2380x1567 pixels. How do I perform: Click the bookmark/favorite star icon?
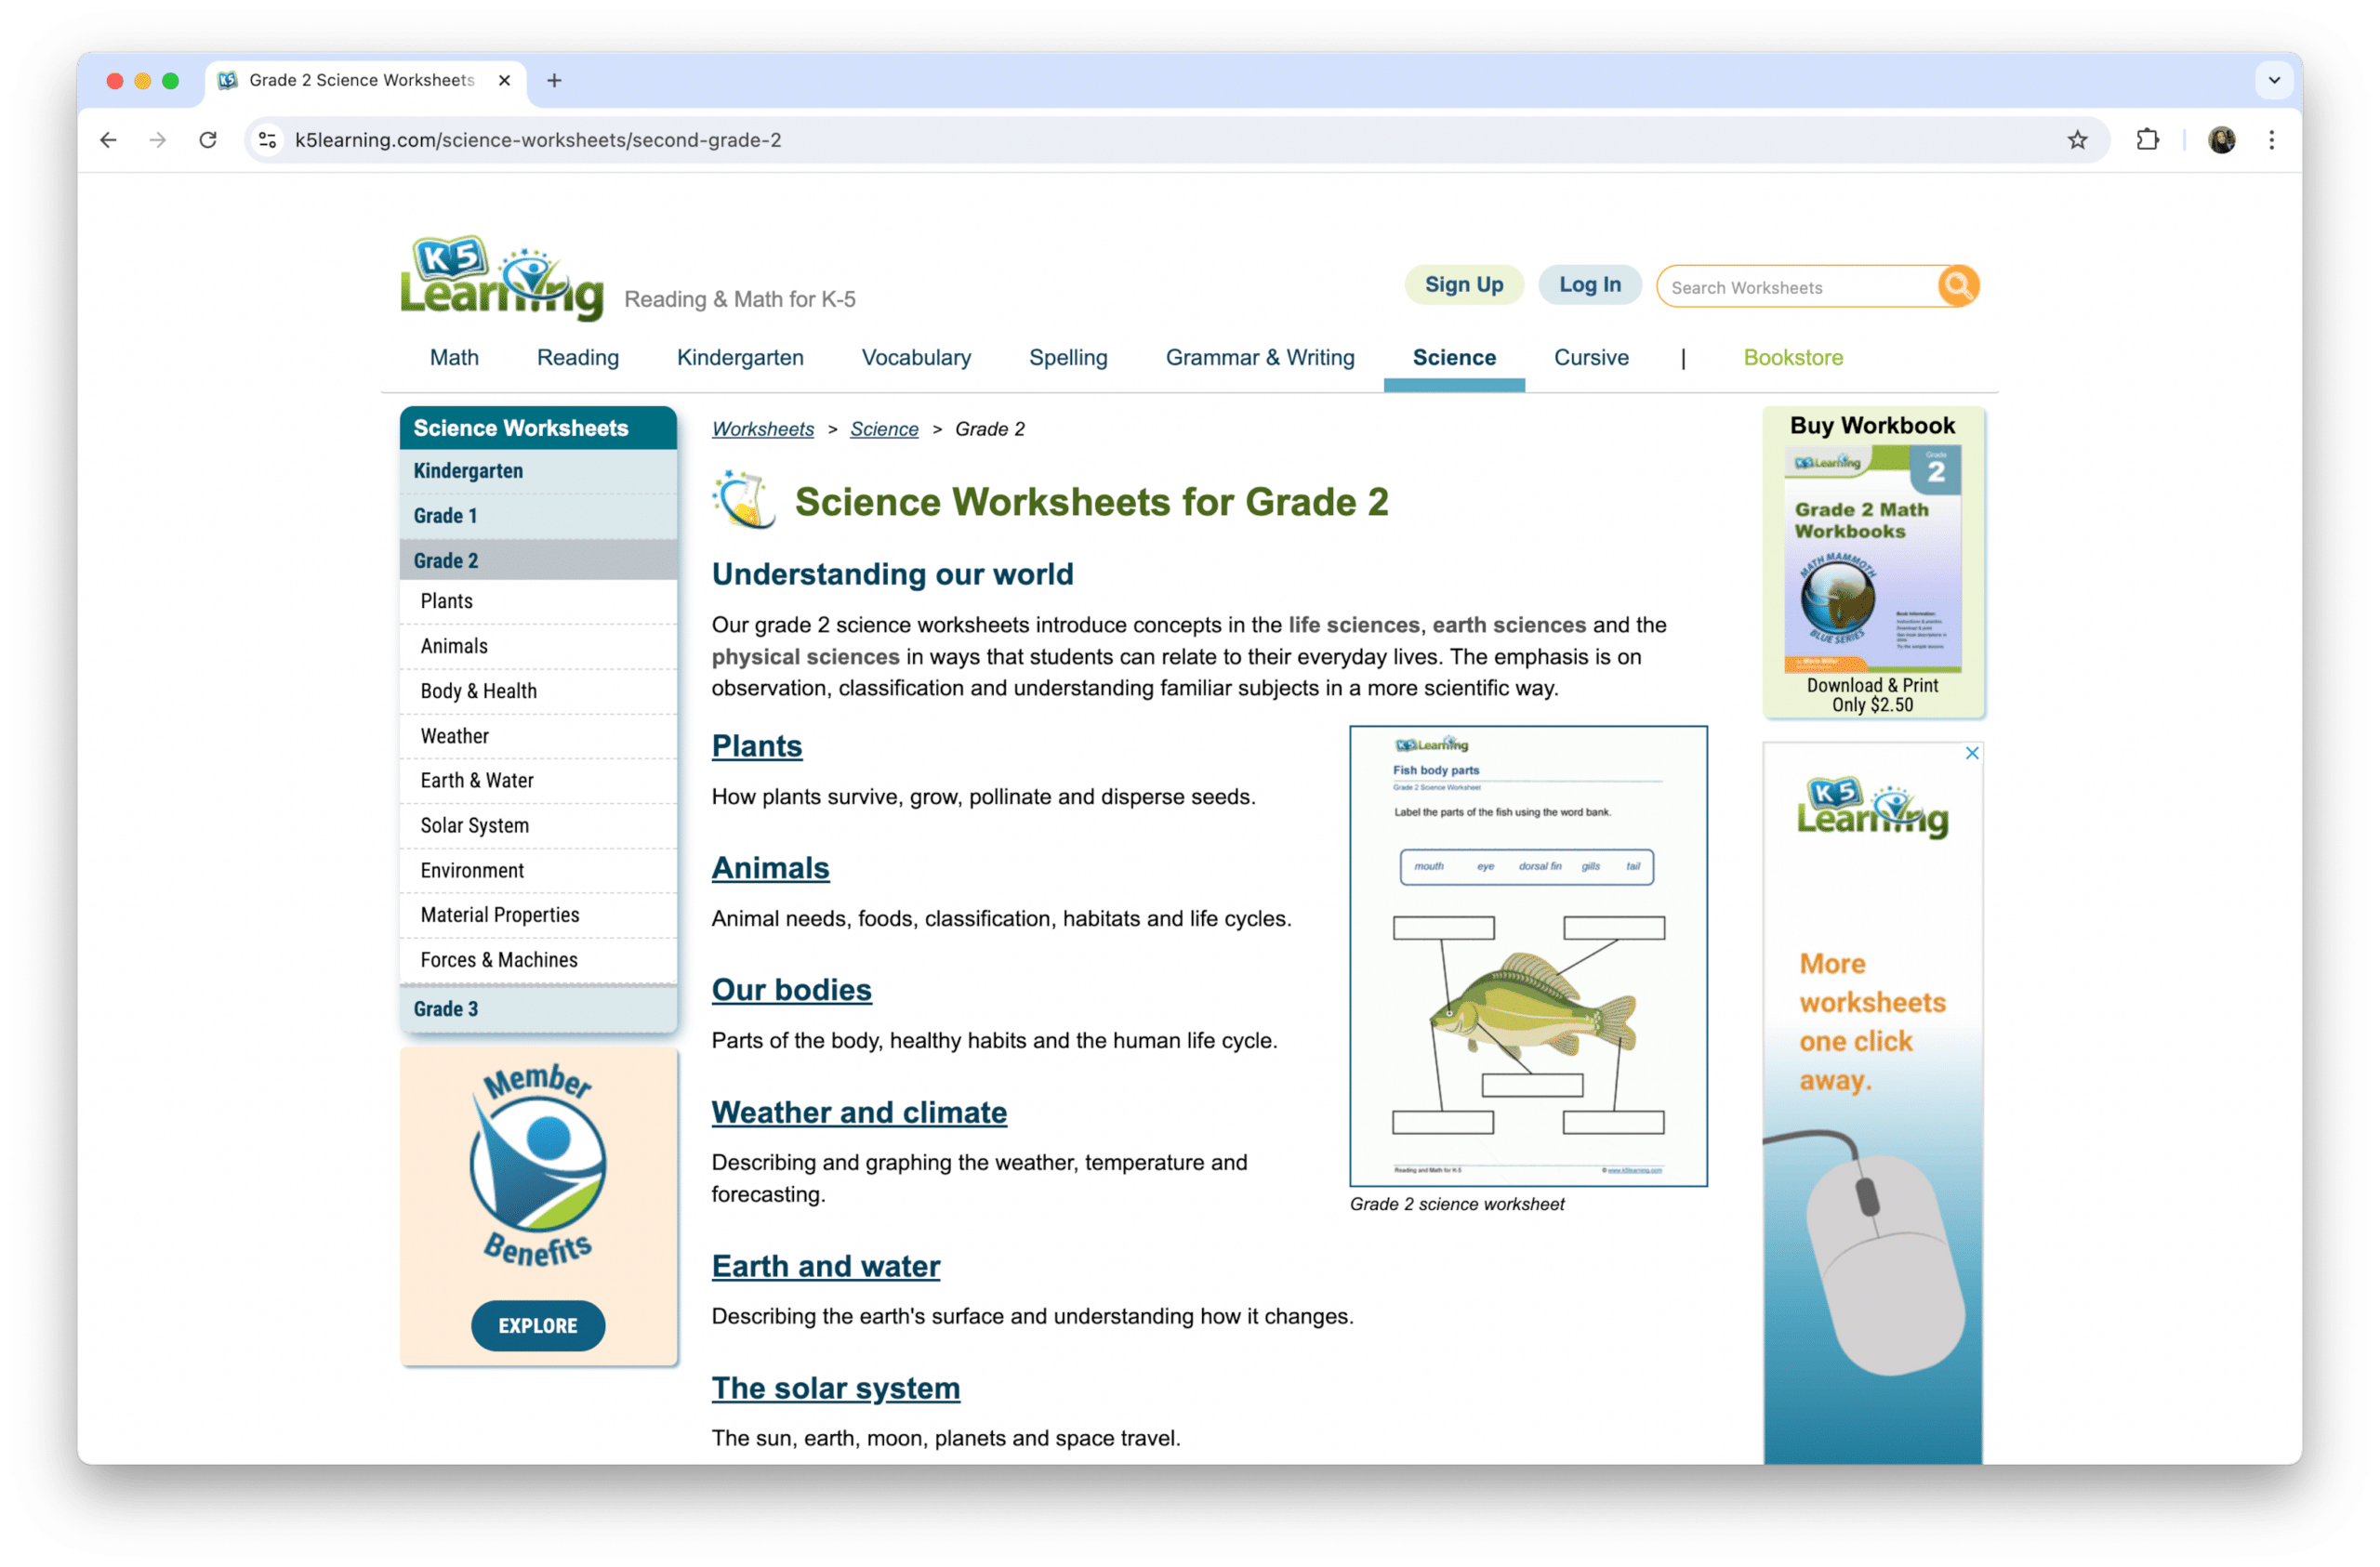[2076, 138]
